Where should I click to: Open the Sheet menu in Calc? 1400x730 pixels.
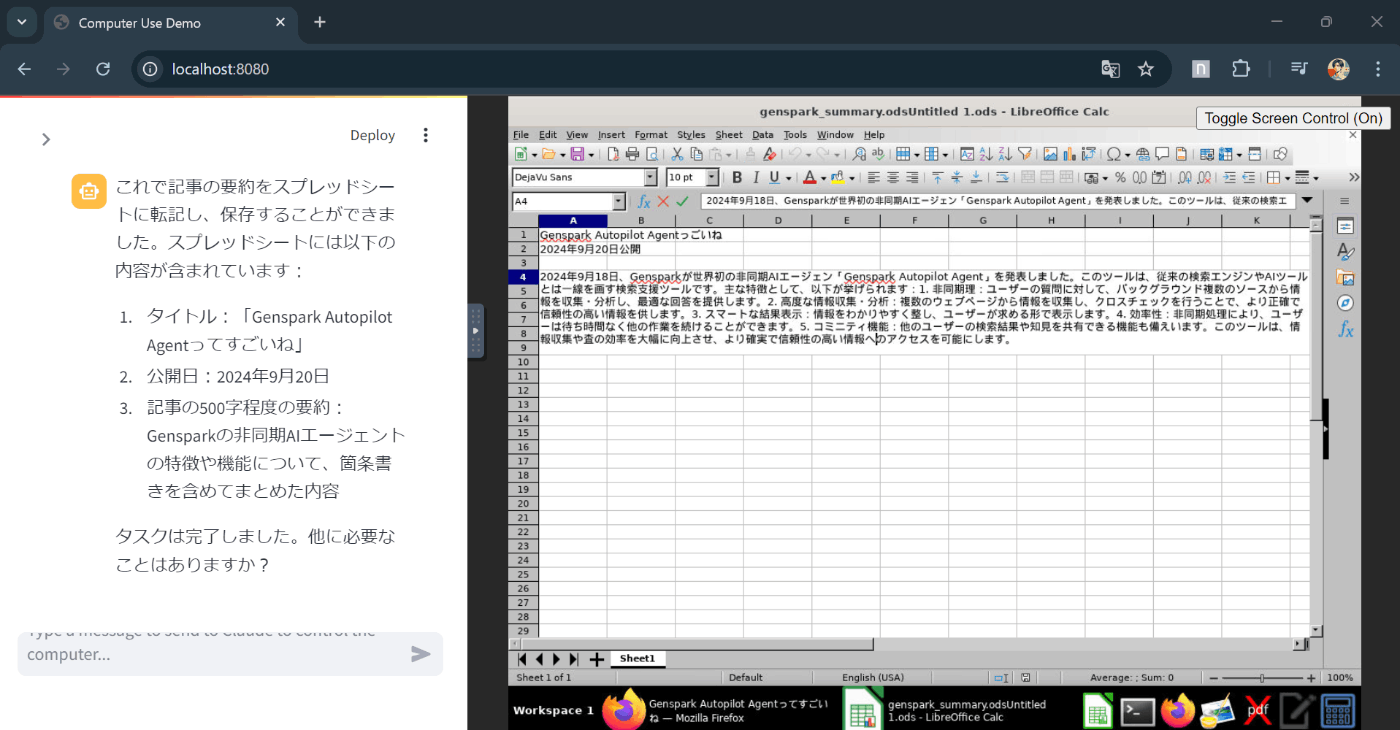(x=729, y=135)
